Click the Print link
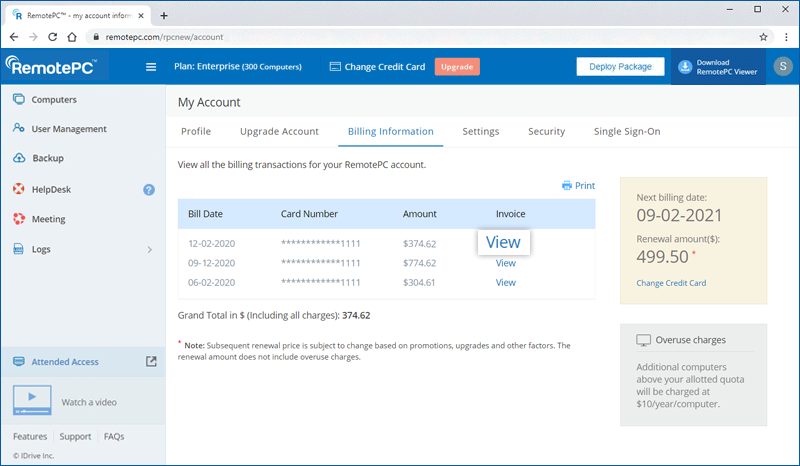 585,185
